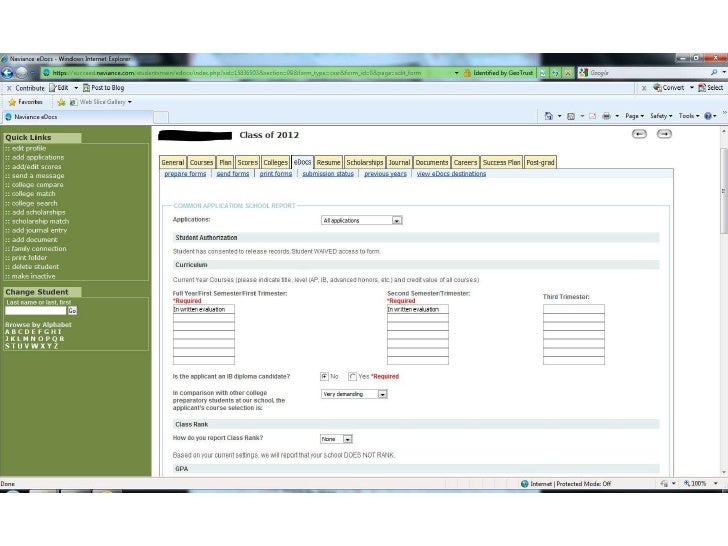Go to the previous student with the left arrow
Screen dimensions: 728x546
(639, 134)
